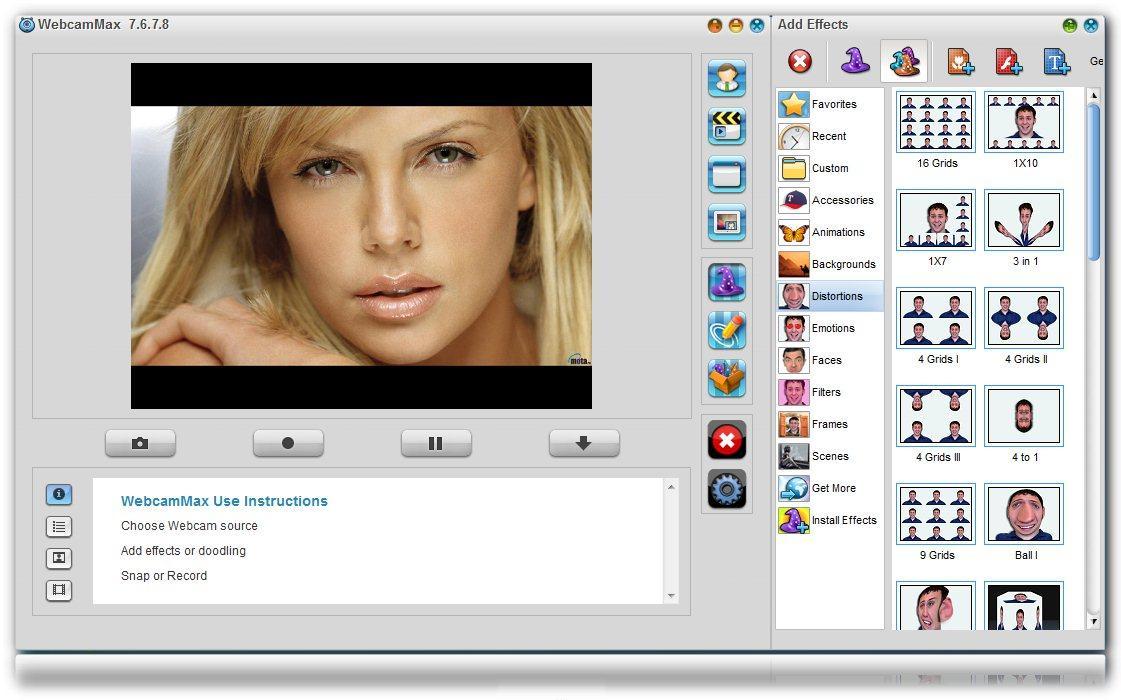Click the download arrow button
Screen dimensions: 1121x700
pyautogui.click(x=583, y=443)
